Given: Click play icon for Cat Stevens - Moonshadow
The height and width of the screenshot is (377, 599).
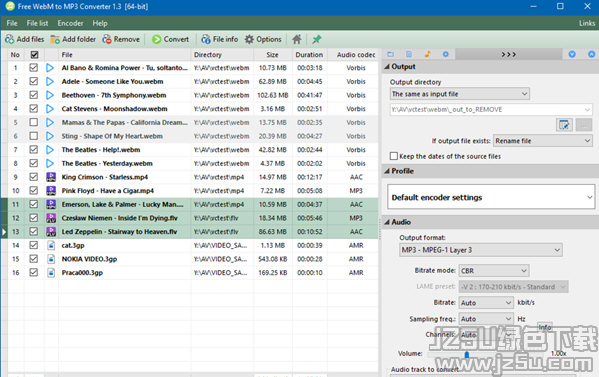Looking at the screenshot, I should [50, 109].
